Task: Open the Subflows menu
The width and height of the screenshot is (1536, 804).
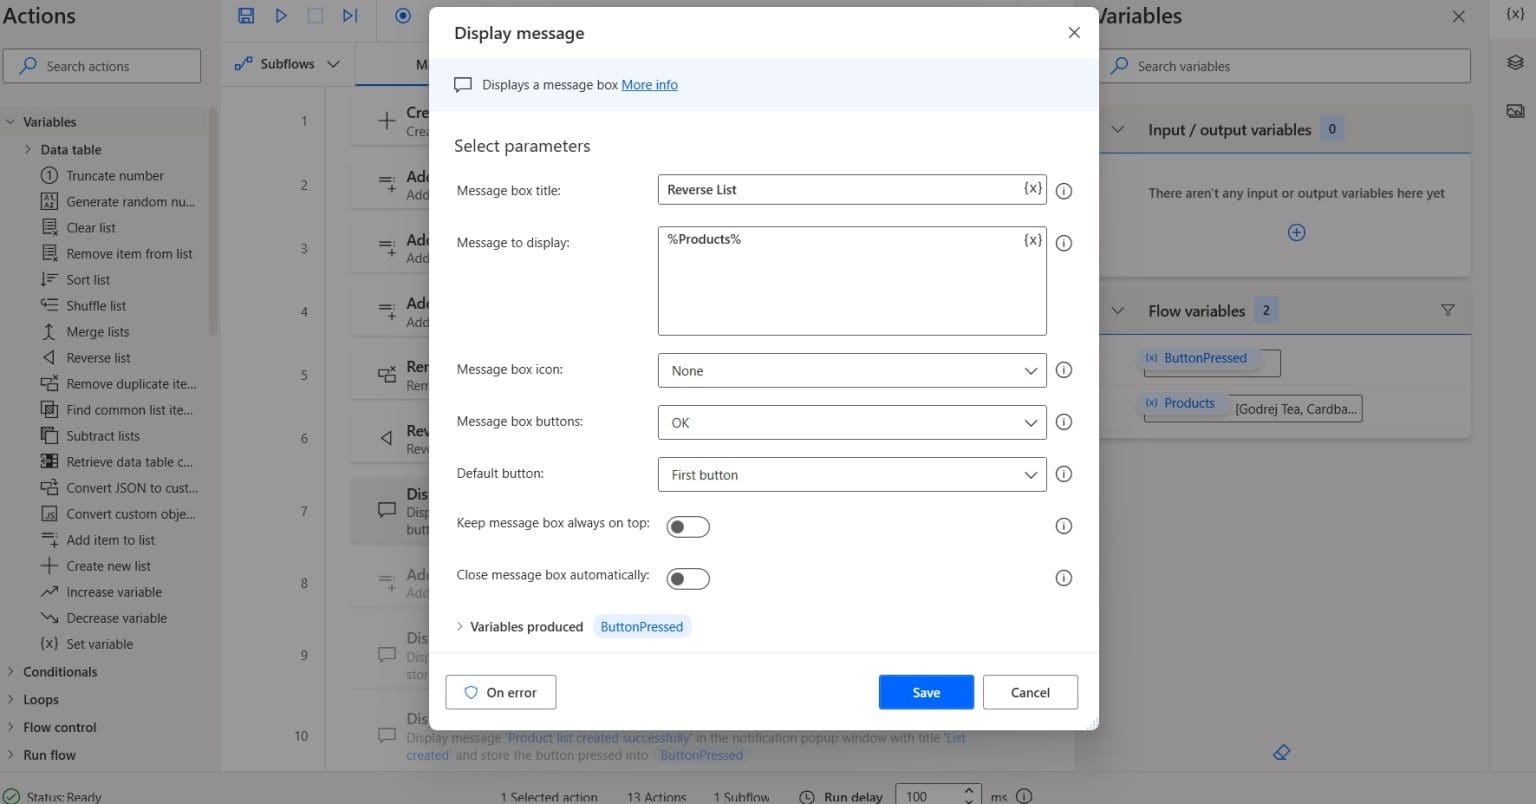Action: [286, 63]
